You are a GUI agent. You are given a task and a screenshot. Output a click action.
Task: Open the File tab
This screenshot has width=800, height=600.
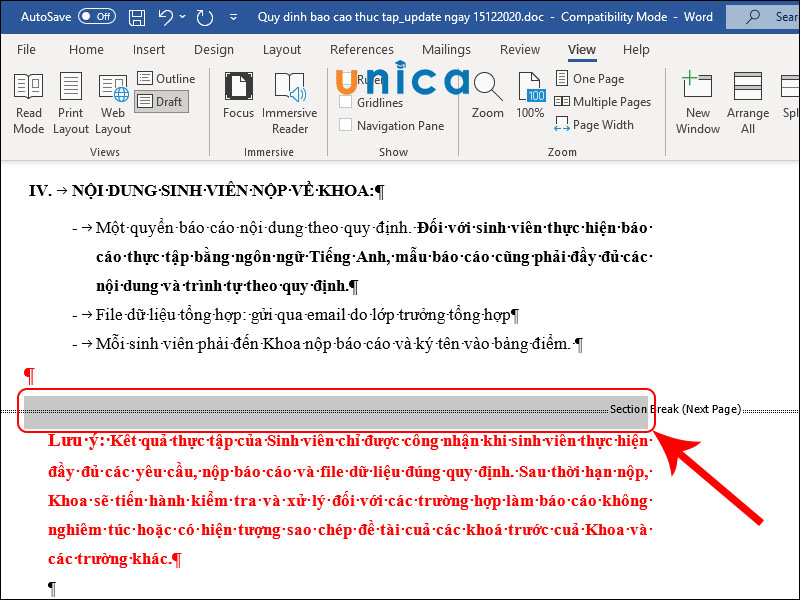coord(26,49)
